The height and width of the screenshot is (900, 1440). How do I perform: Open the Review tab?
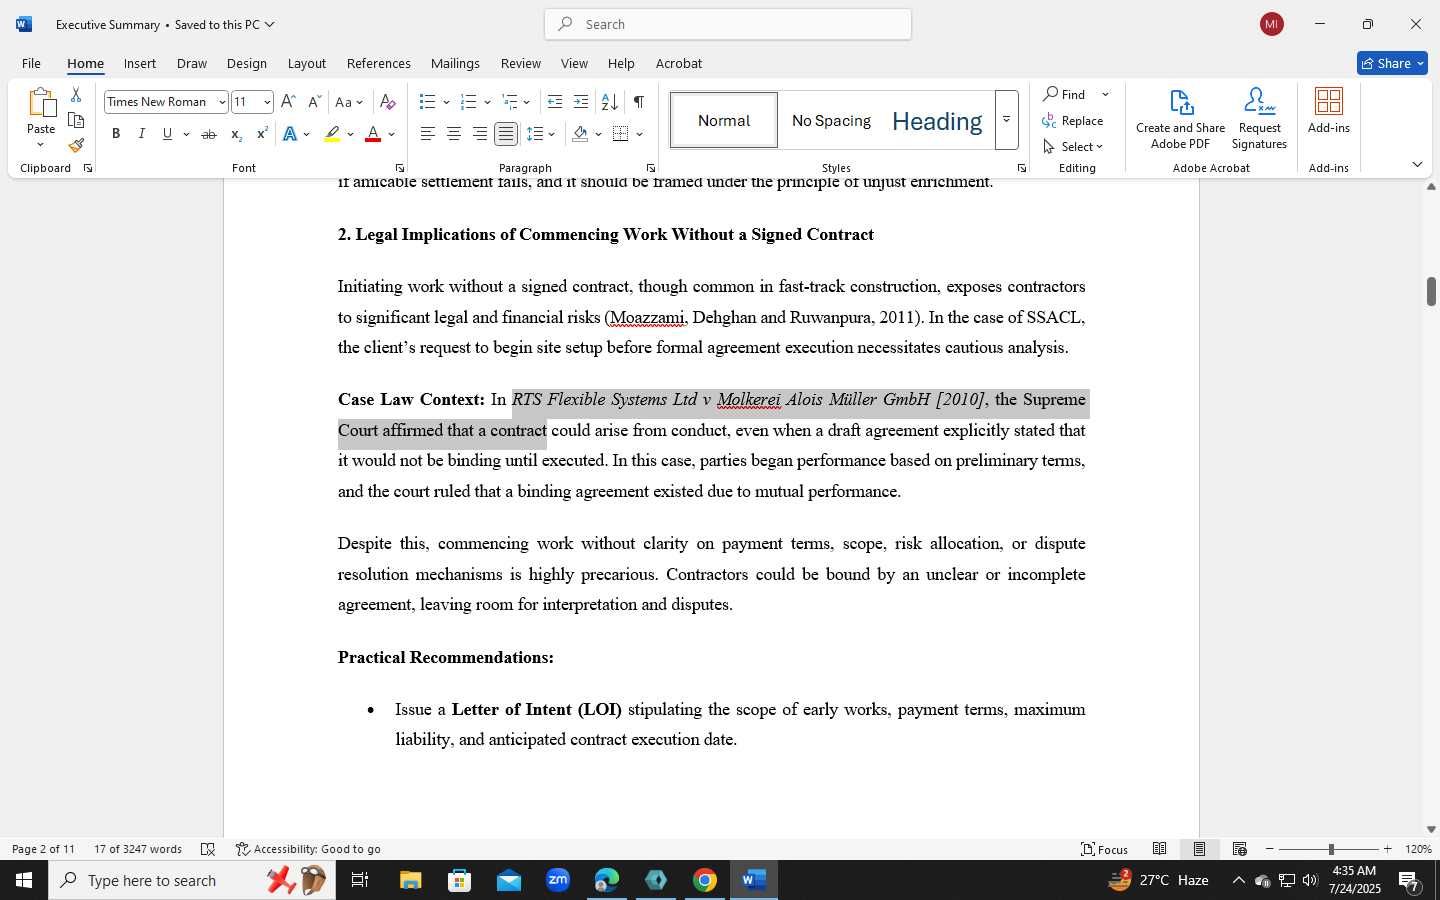coord(520,63)
